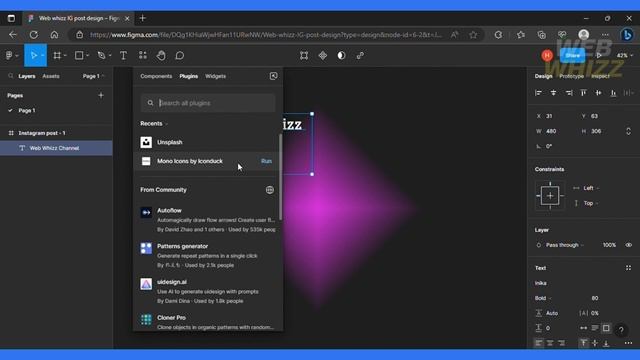The width and height of the screenshot is (640, 360).
Task: Expand the Page 1 dropdown
Action: 93,76
